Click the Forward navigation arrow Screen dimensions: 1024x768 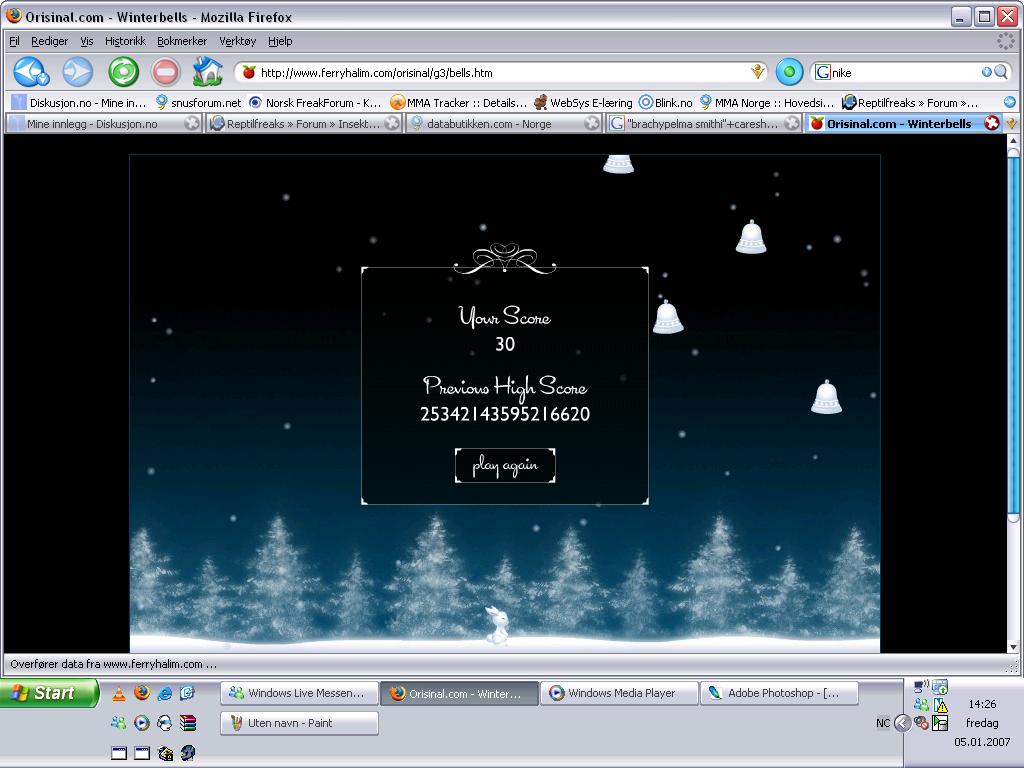click(78, 72)
